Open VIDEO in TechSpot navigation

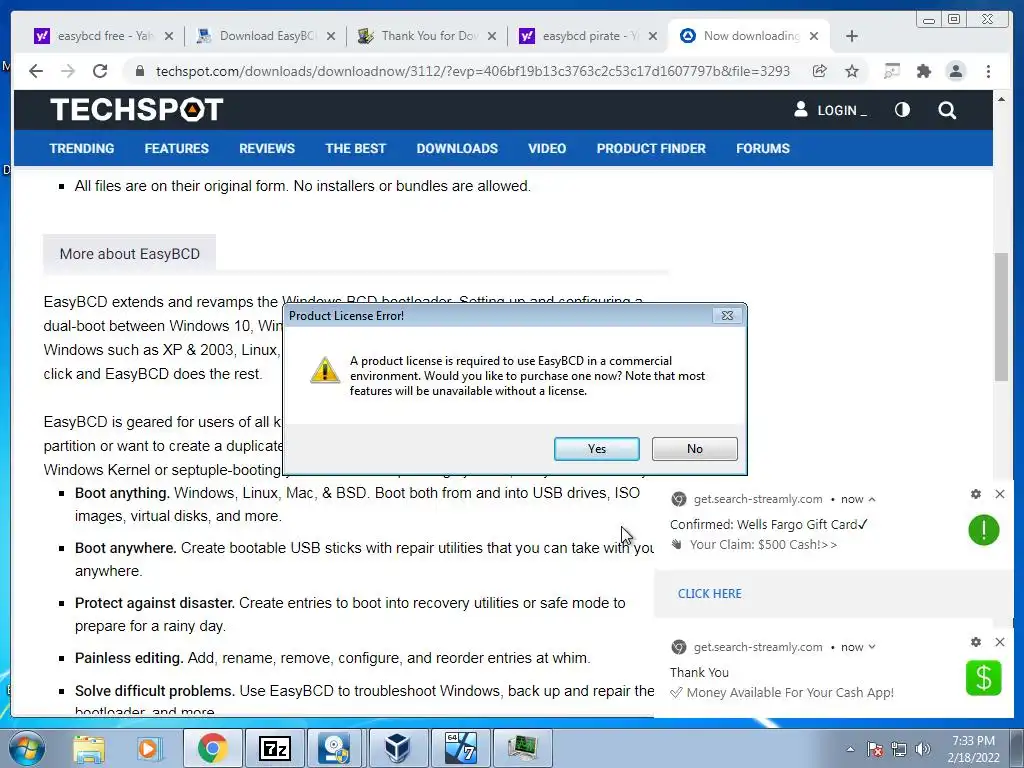(547, 148)
